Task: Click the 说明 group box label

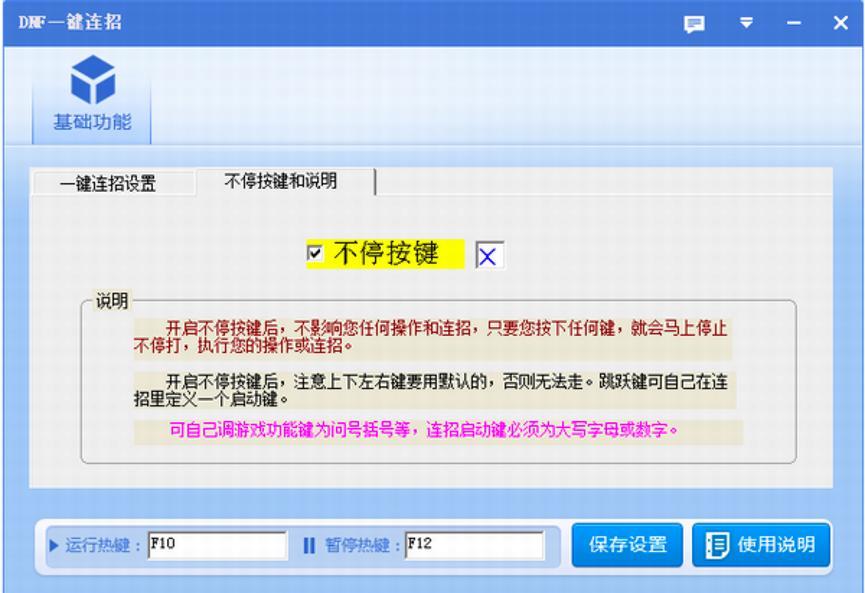Action: coord(112,301)
